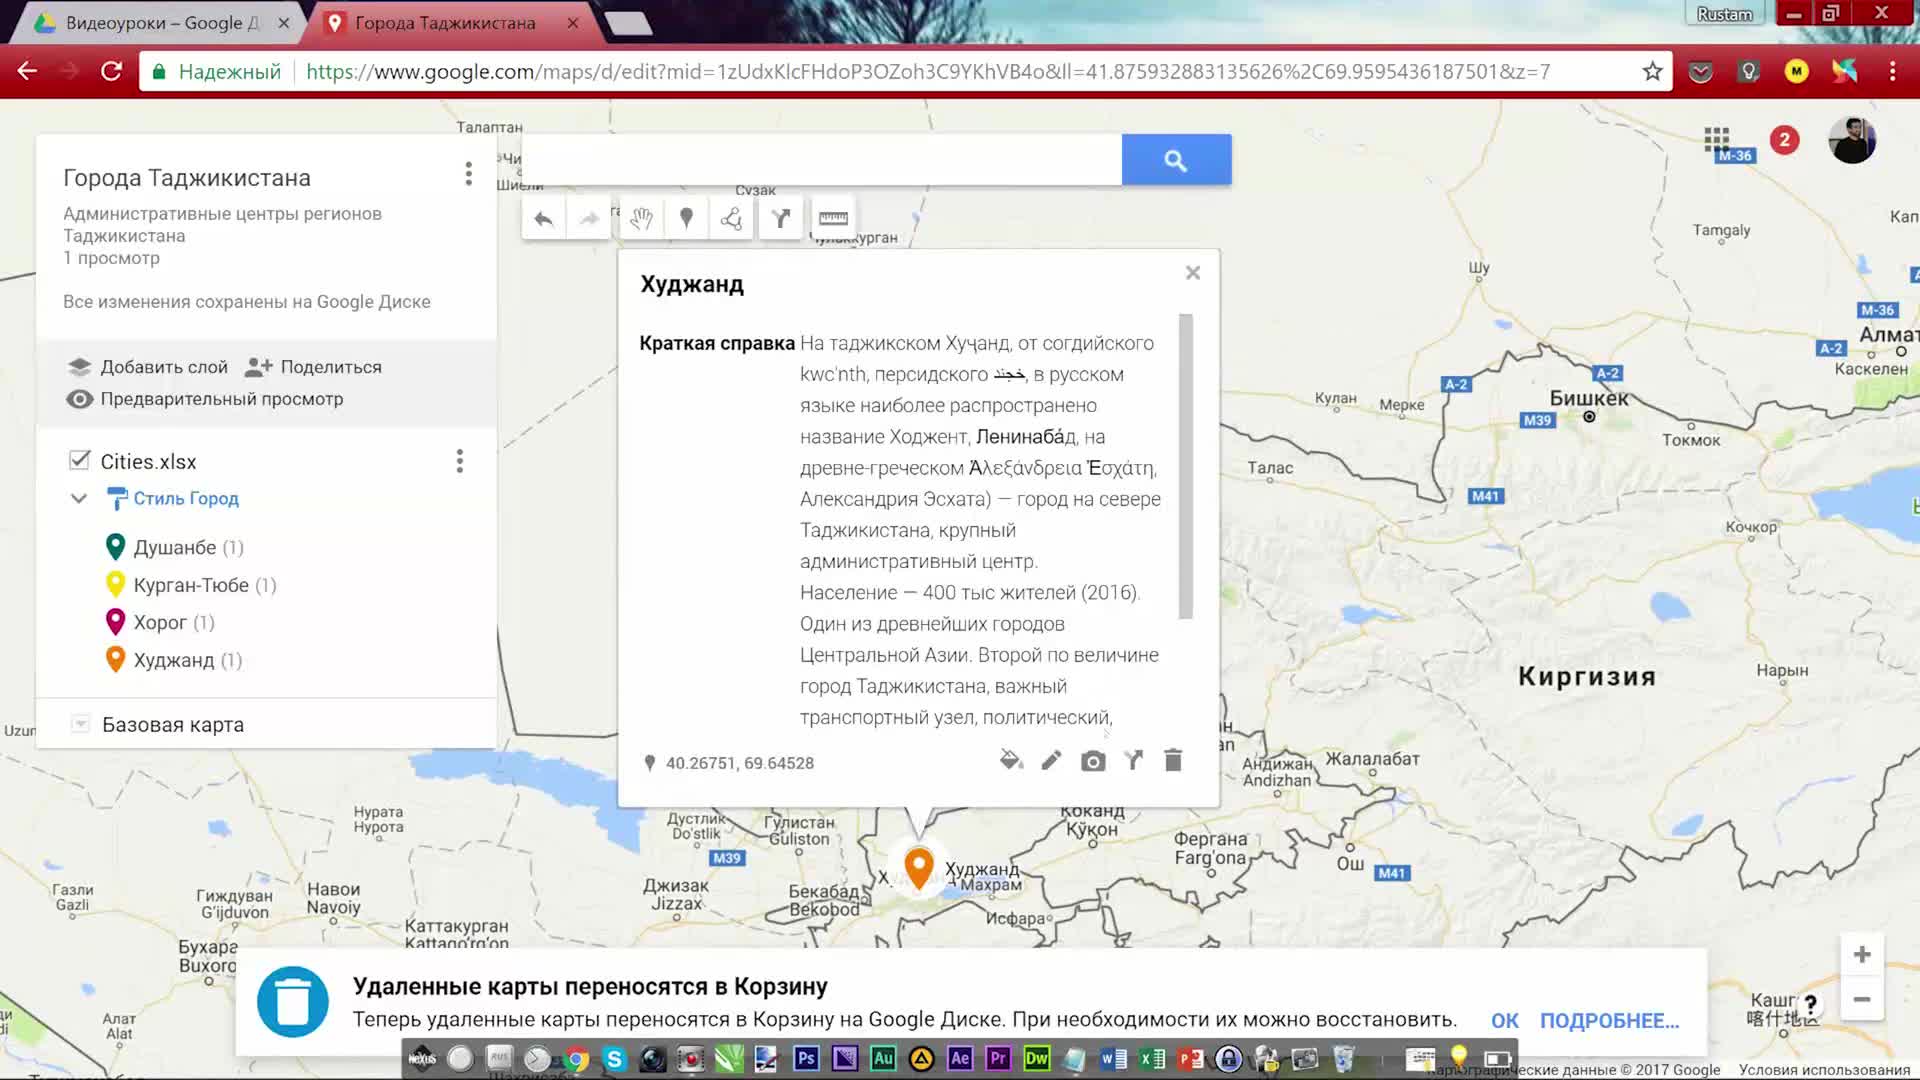Click the magenta Хорог marker swatch
The width and height of the screenshot is (1920, 1080).
(115, 622)
